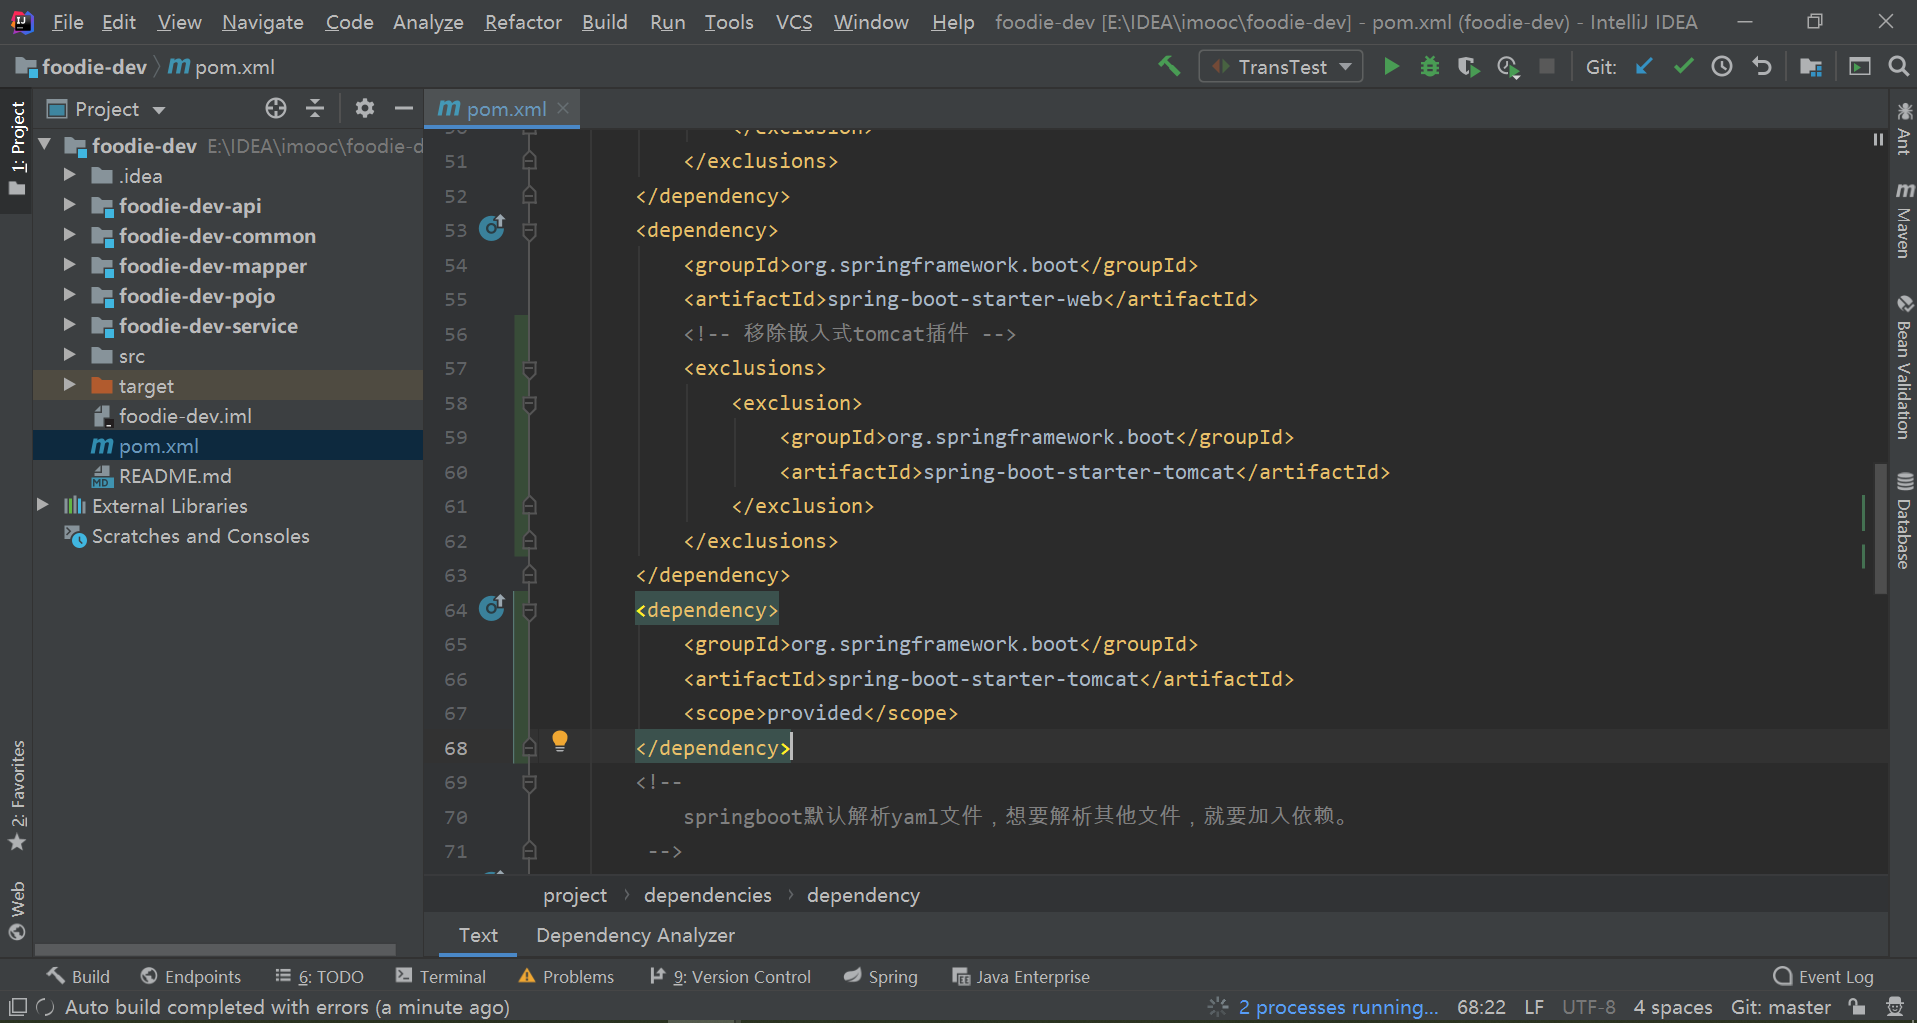Open the Maven side tool window

(1904, 220)
